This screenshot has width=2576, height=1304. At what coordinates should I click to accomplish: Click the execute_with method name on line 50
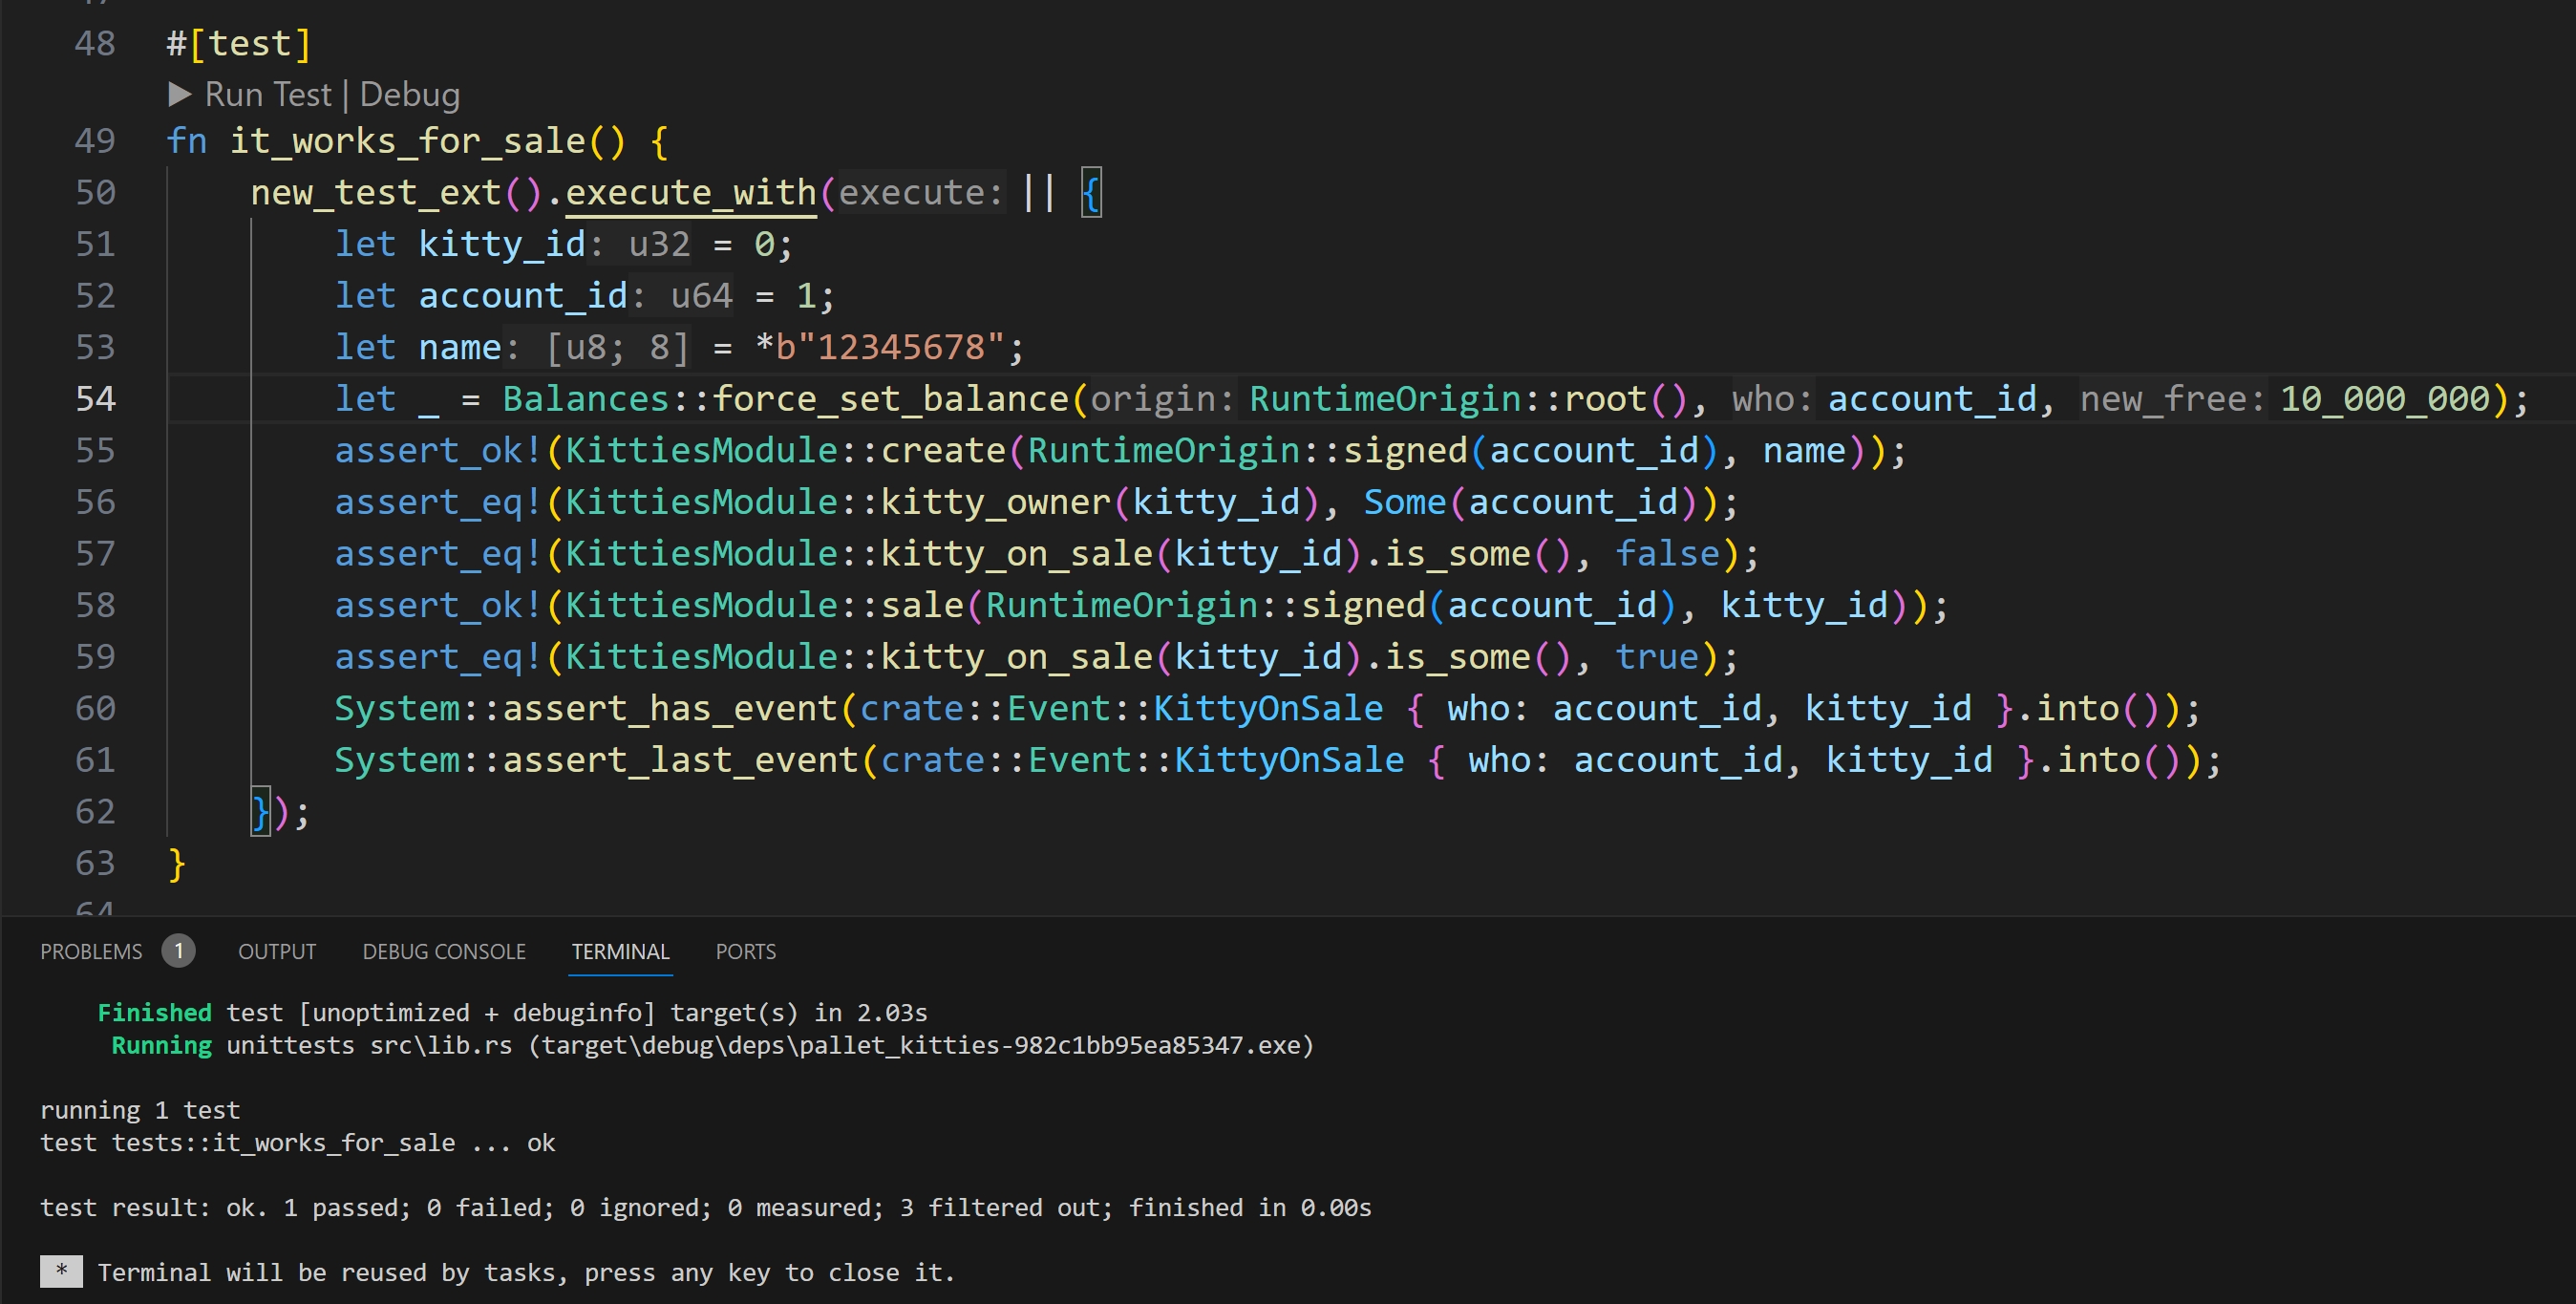[x=691, y=192]
